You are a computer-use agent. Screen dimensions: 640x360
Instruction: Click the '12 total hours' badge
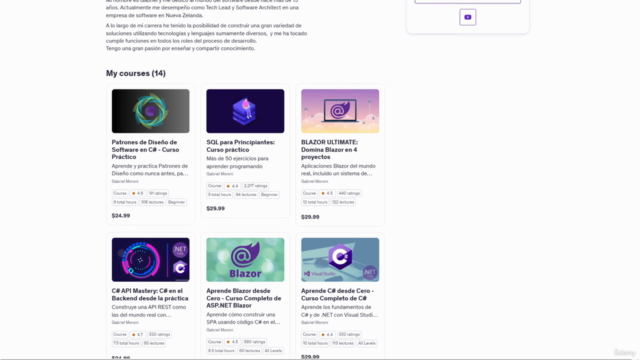coord(315,202)
